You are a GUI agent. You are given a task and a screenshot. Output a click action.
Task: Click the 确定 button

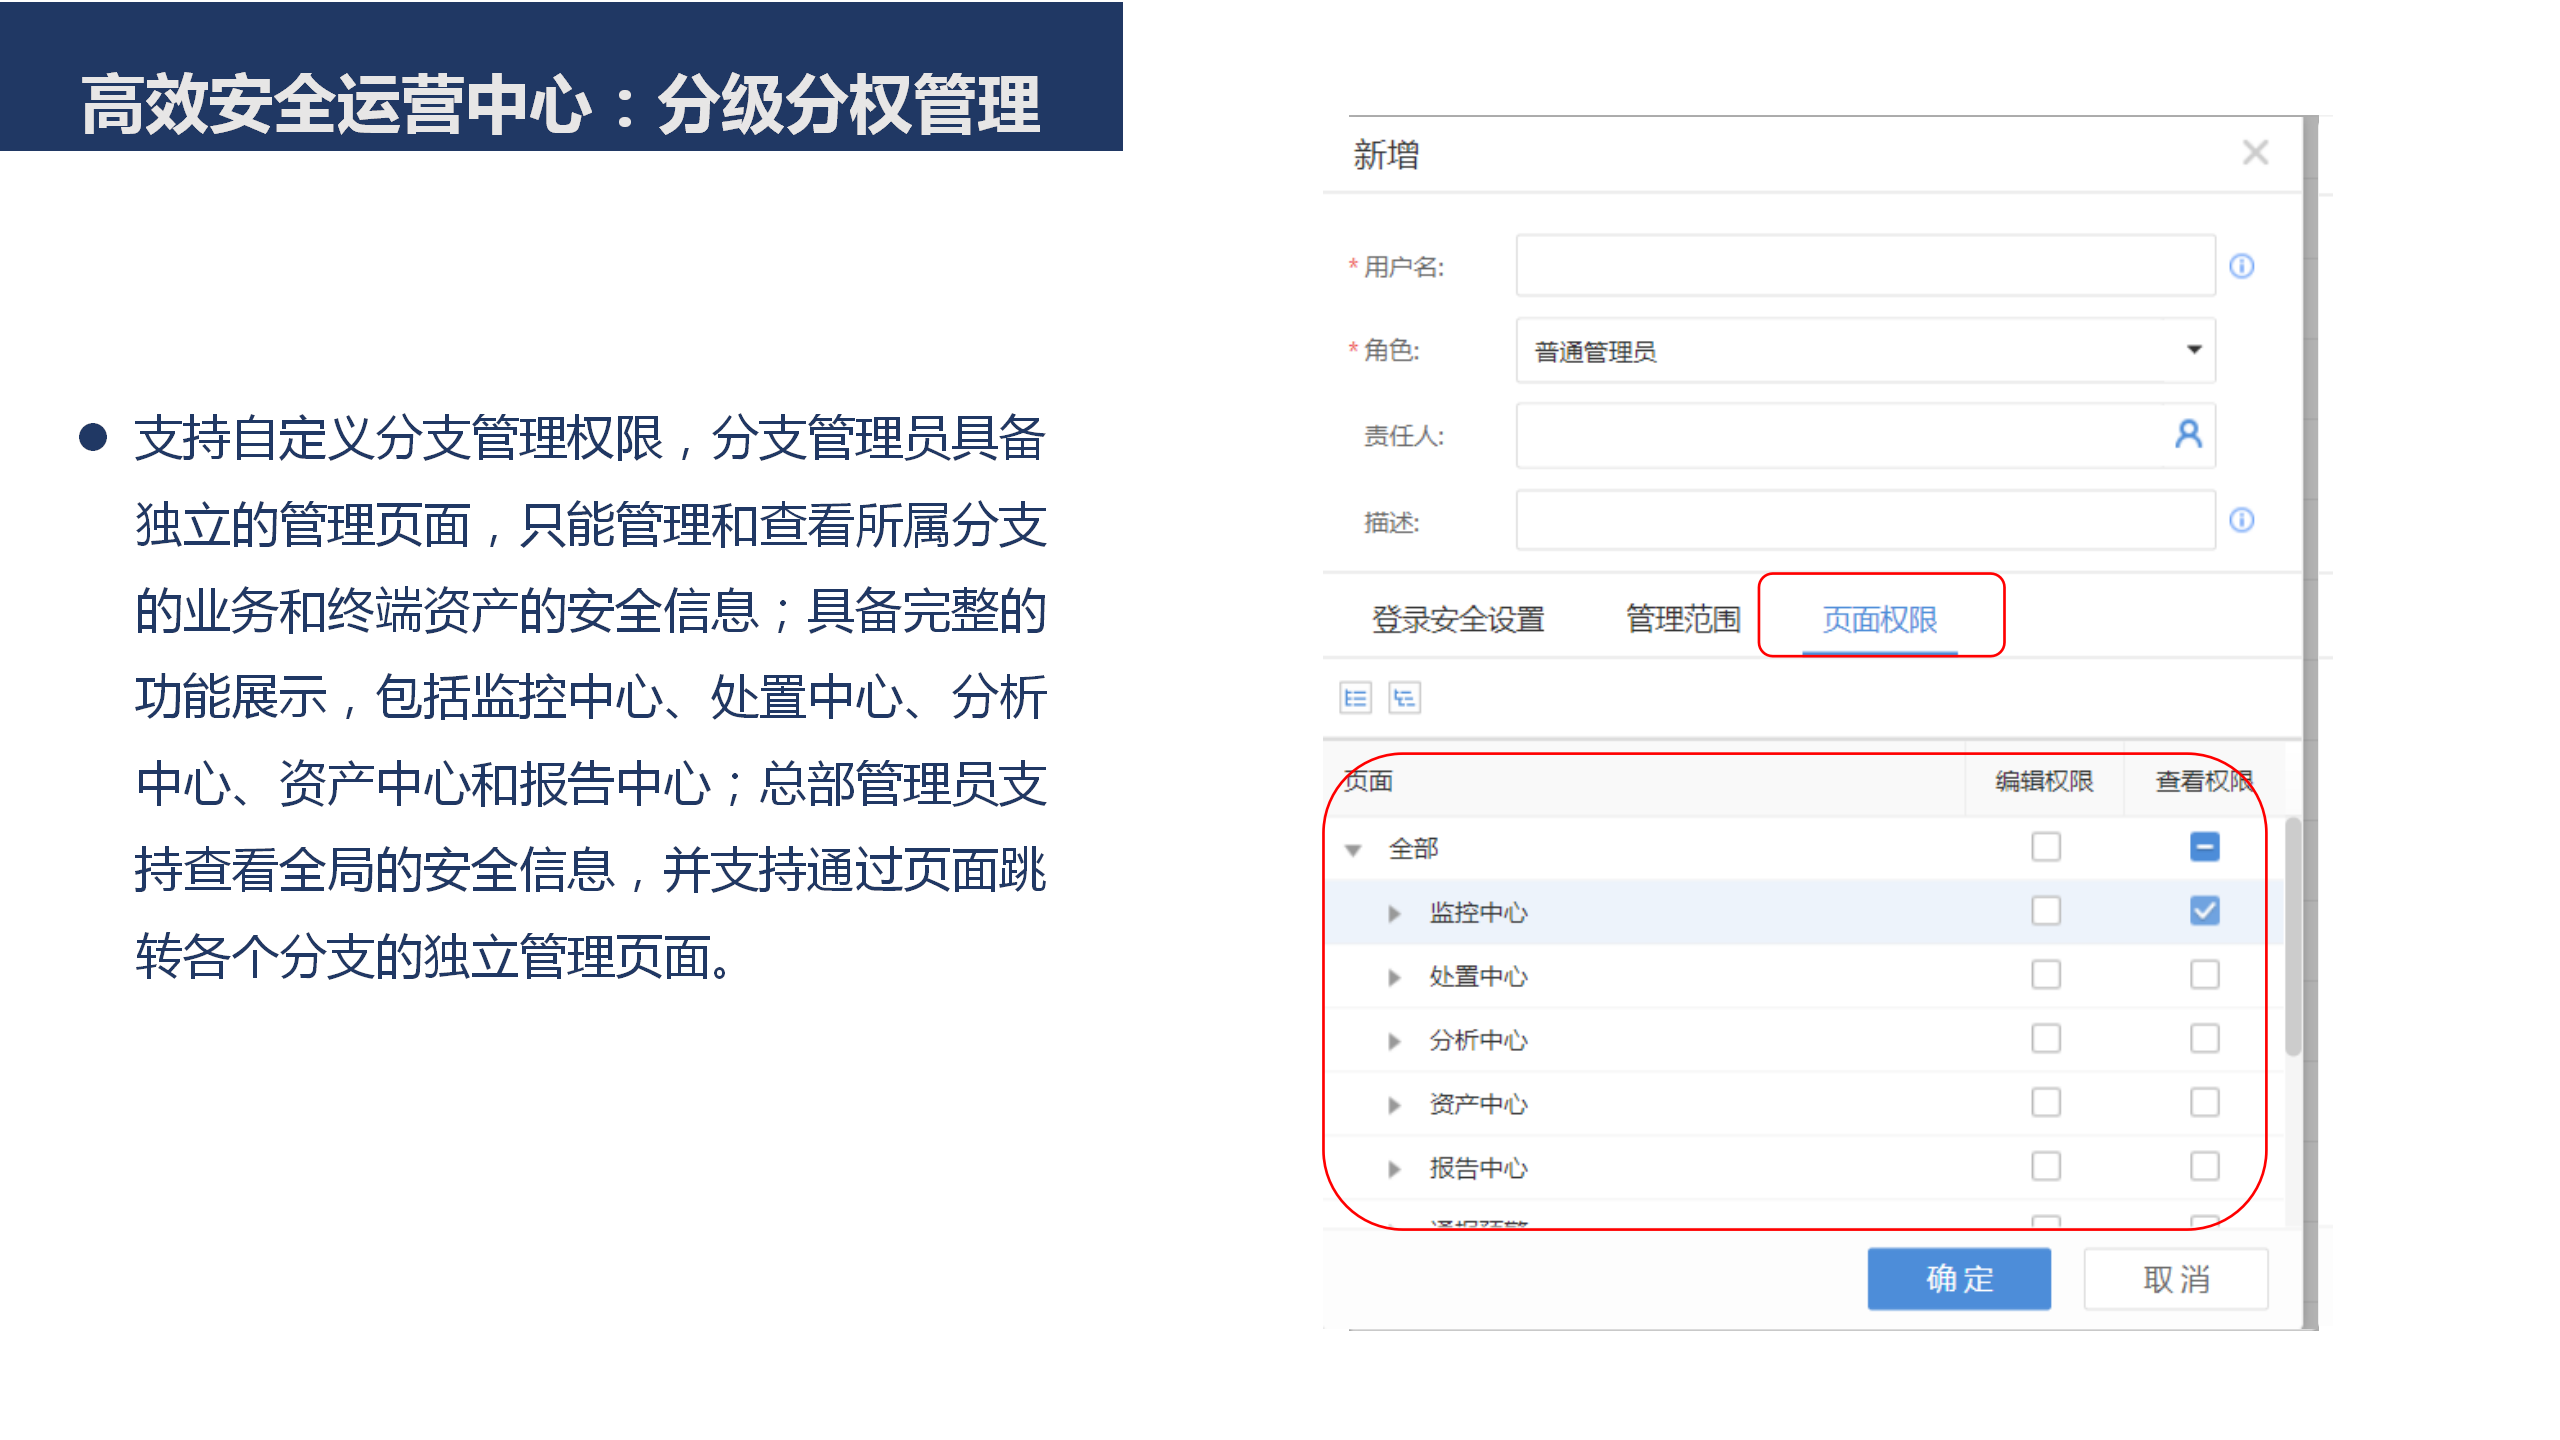pyautogui.click(x=1959, y=1279)
